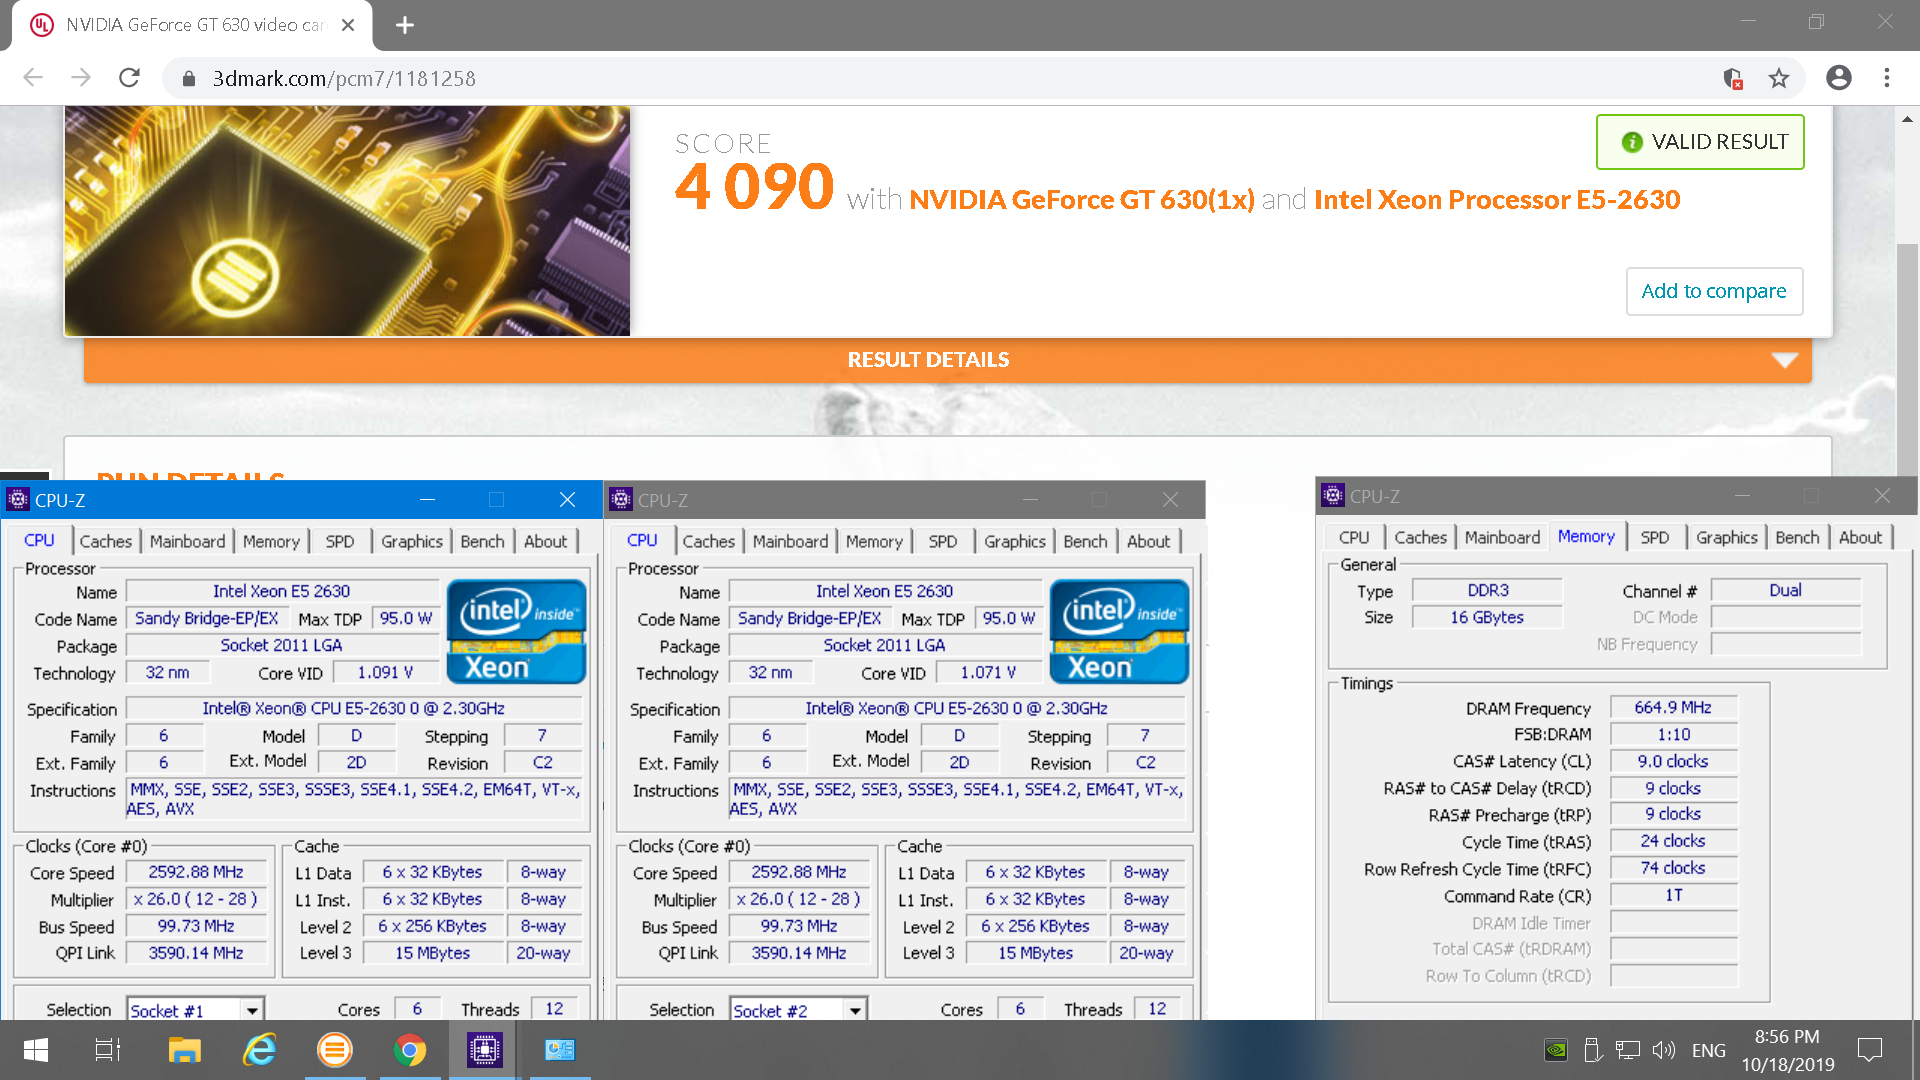1920x1080 pixels.
Task: Click the Intel Xeon logo in left CPU-Z
Action: [516, 631]
